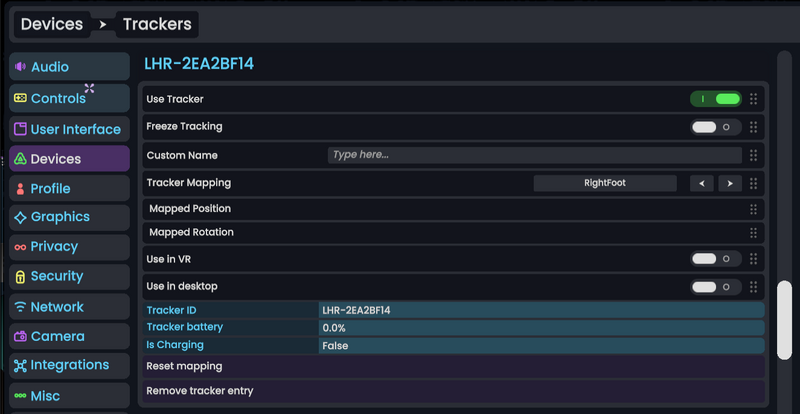Open Security settings

tap(69, 277)
